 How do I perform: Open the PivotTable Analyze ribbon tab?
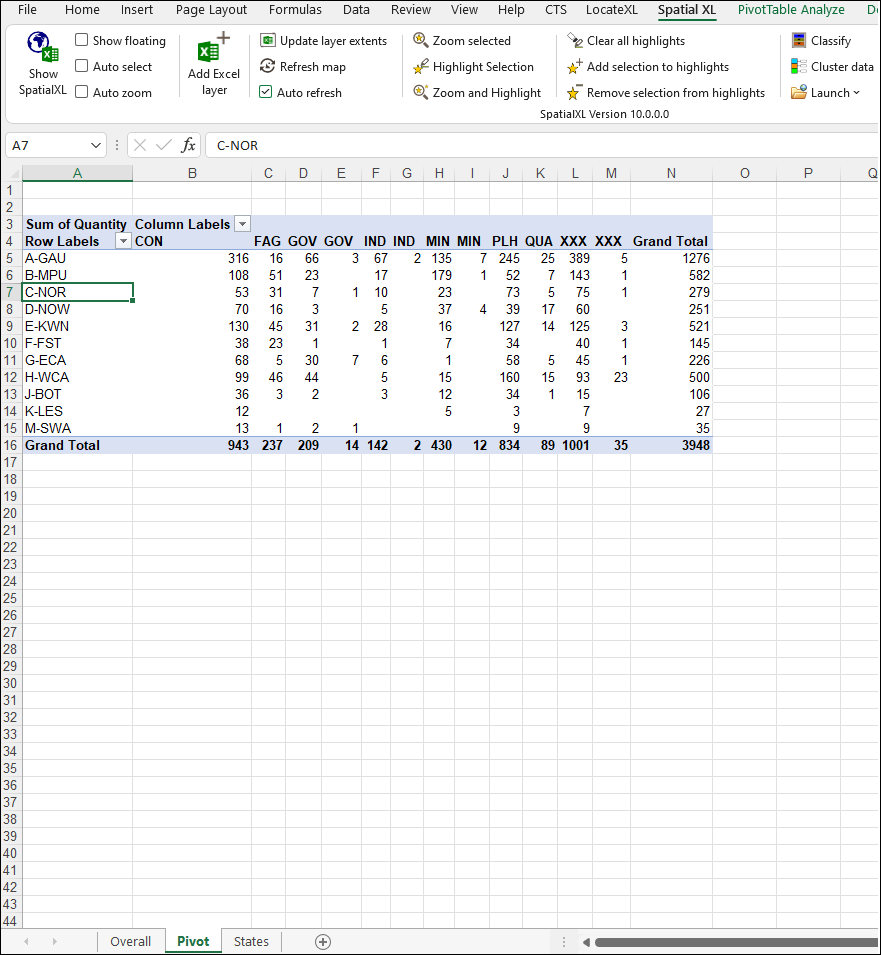791,10
